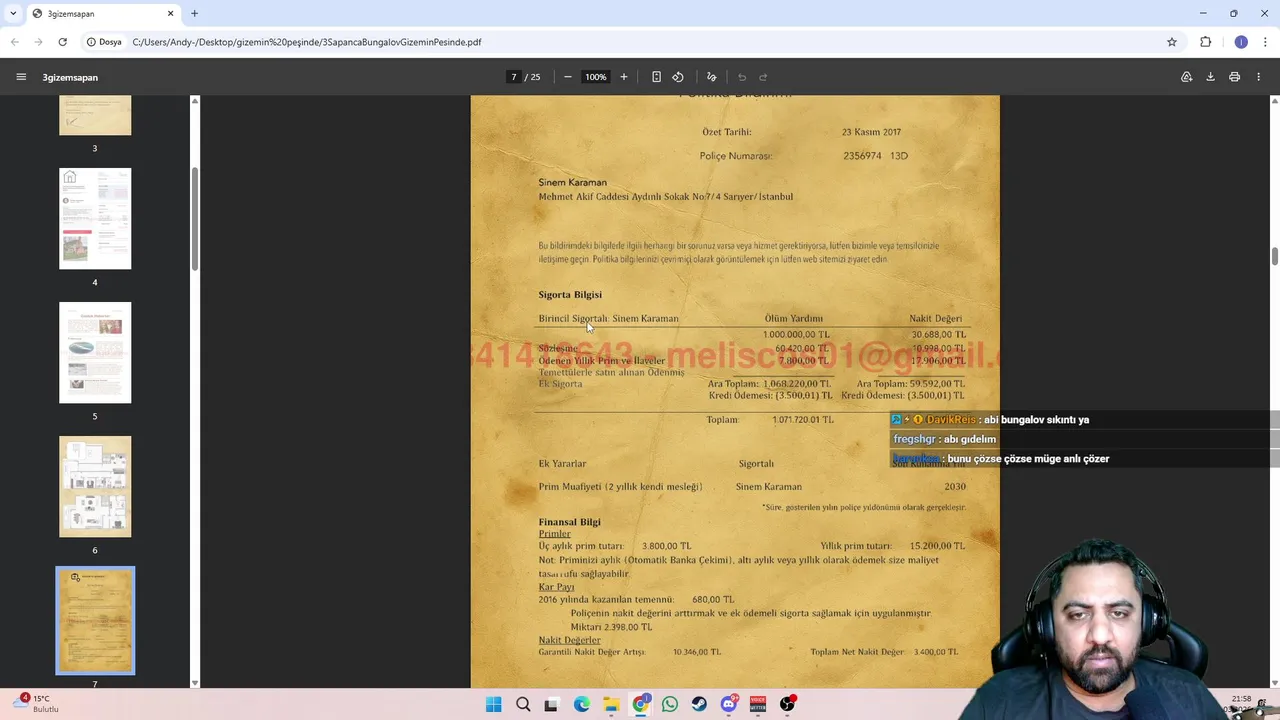Click the address bar file URL
The width and height of the screenshot is (1280, 720).
pyautogui.click(x=307, y=42)
